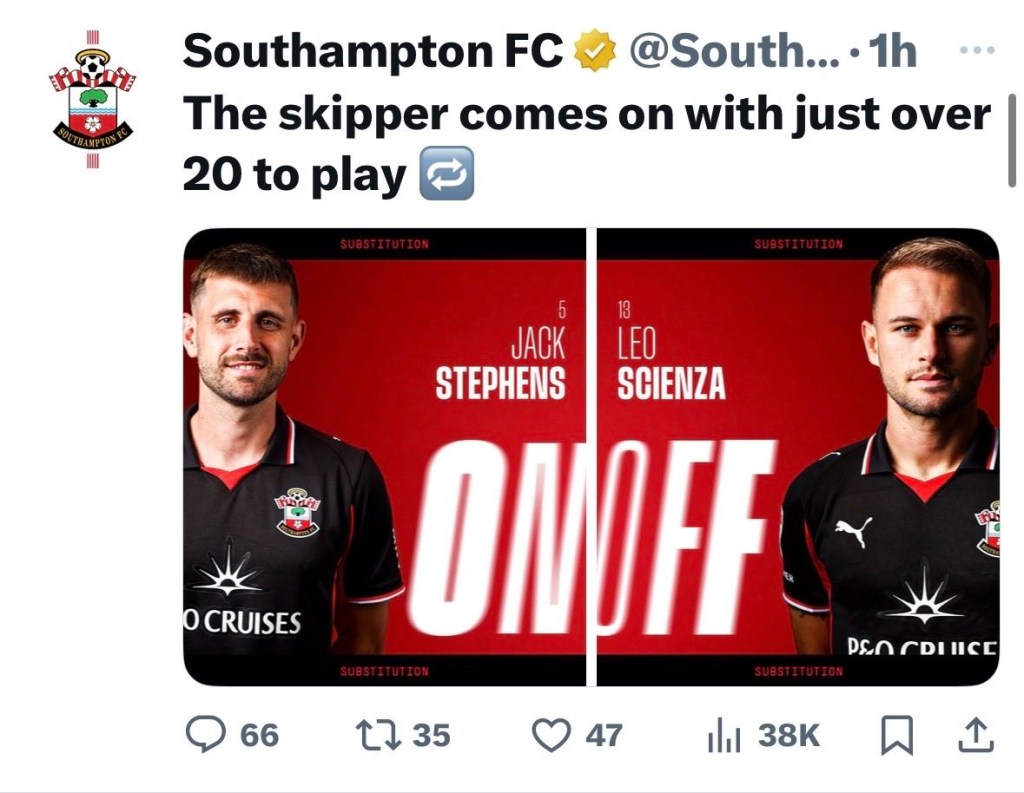
Task: Open the tweet's three-dot more menu
Action: tap(977, 49)
